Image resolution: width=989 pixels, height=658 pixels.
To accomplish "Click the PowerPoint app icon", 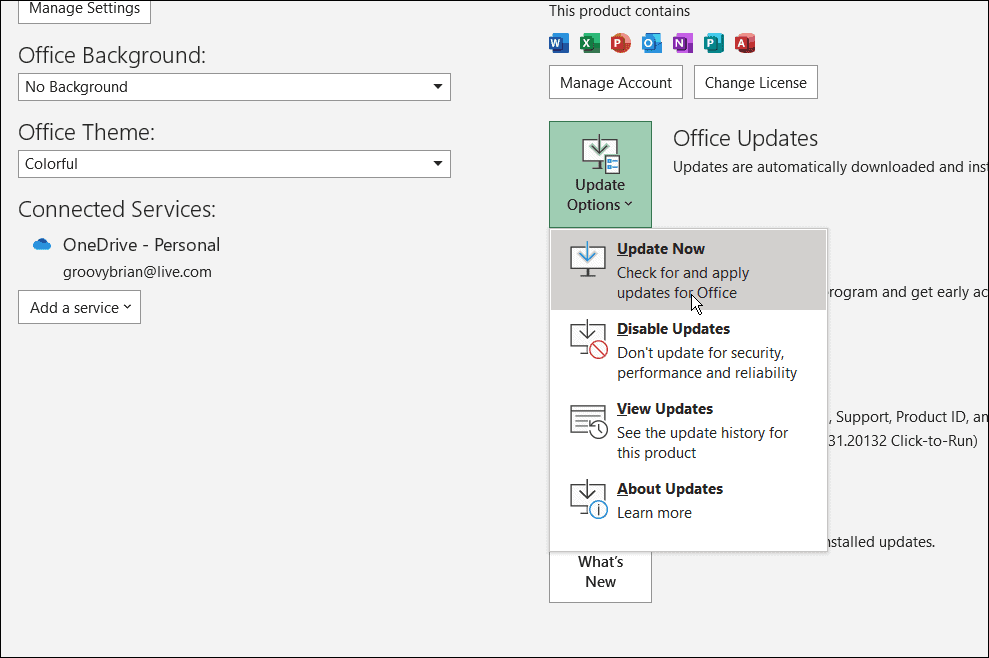I will click(x=621, y=43).
